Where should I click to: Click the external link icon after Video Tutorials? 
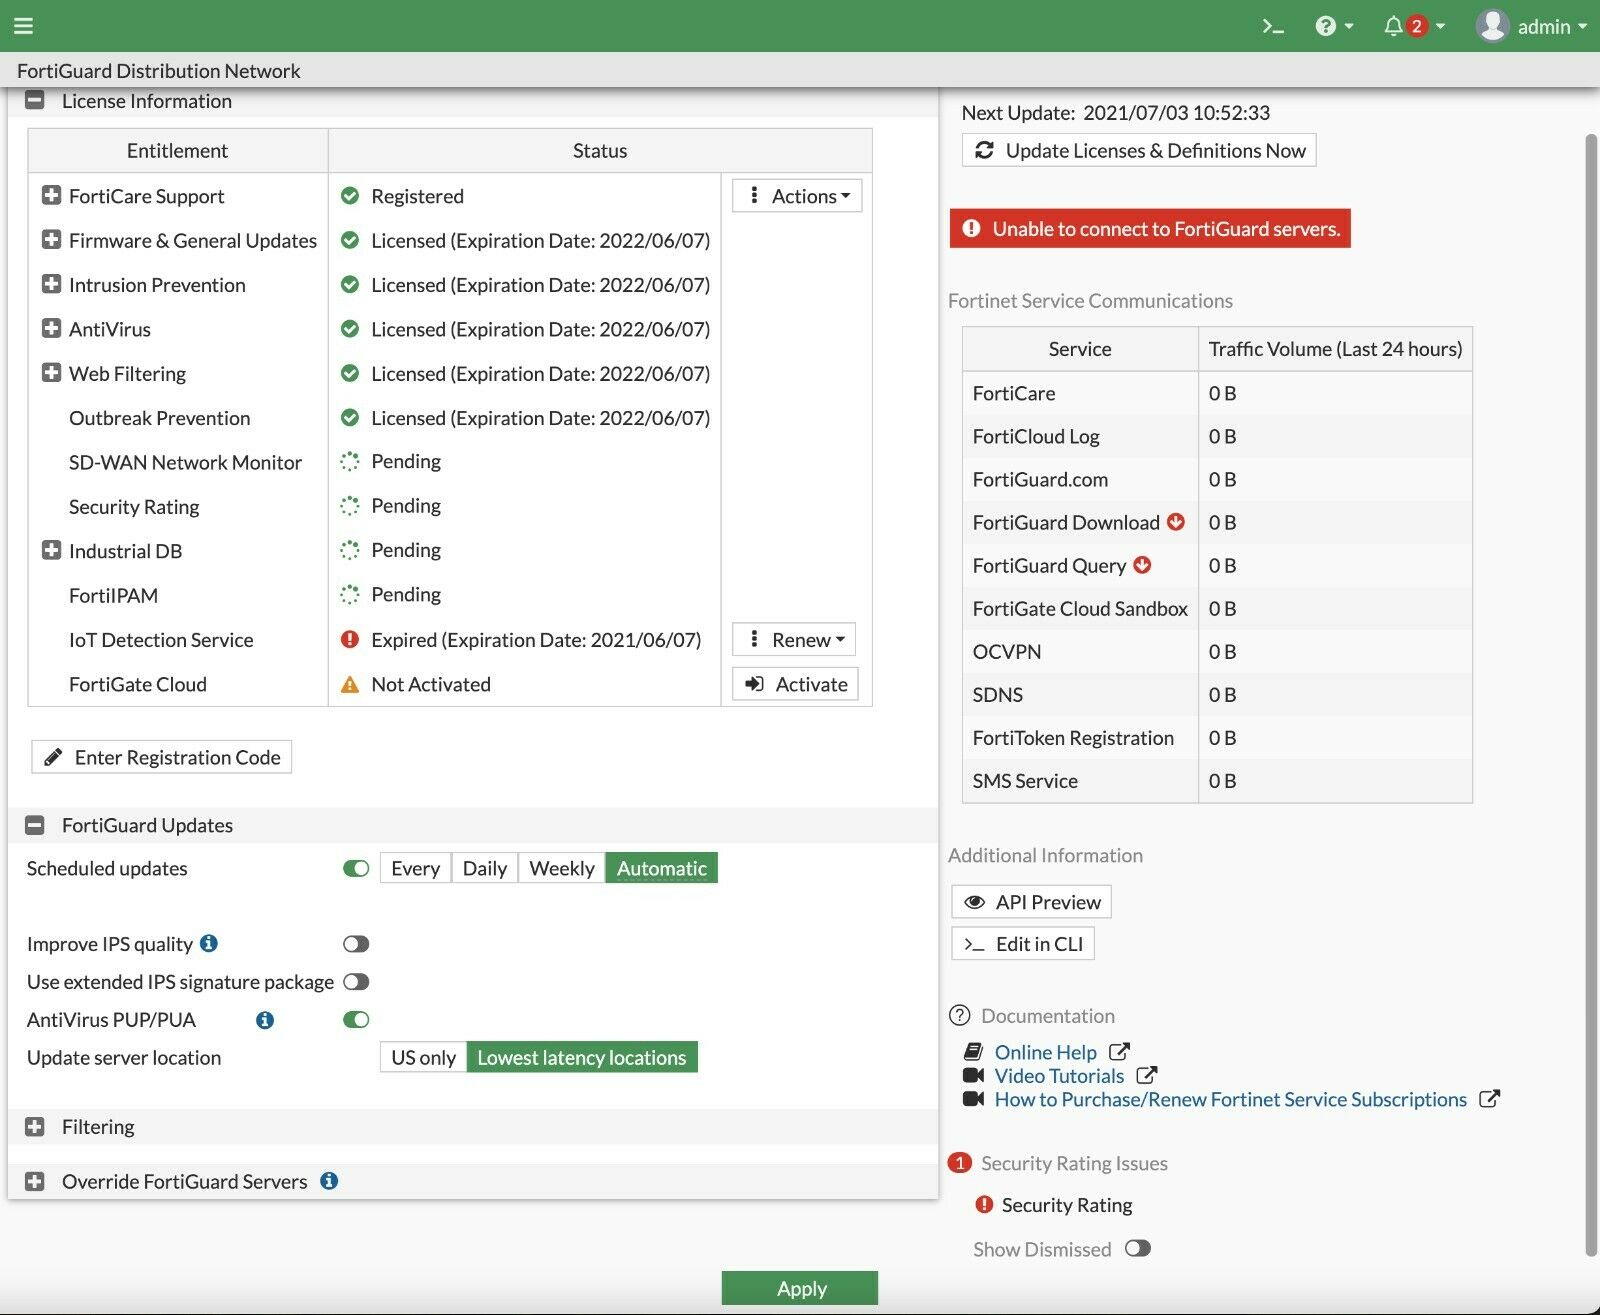[x=1147, y=1075]
